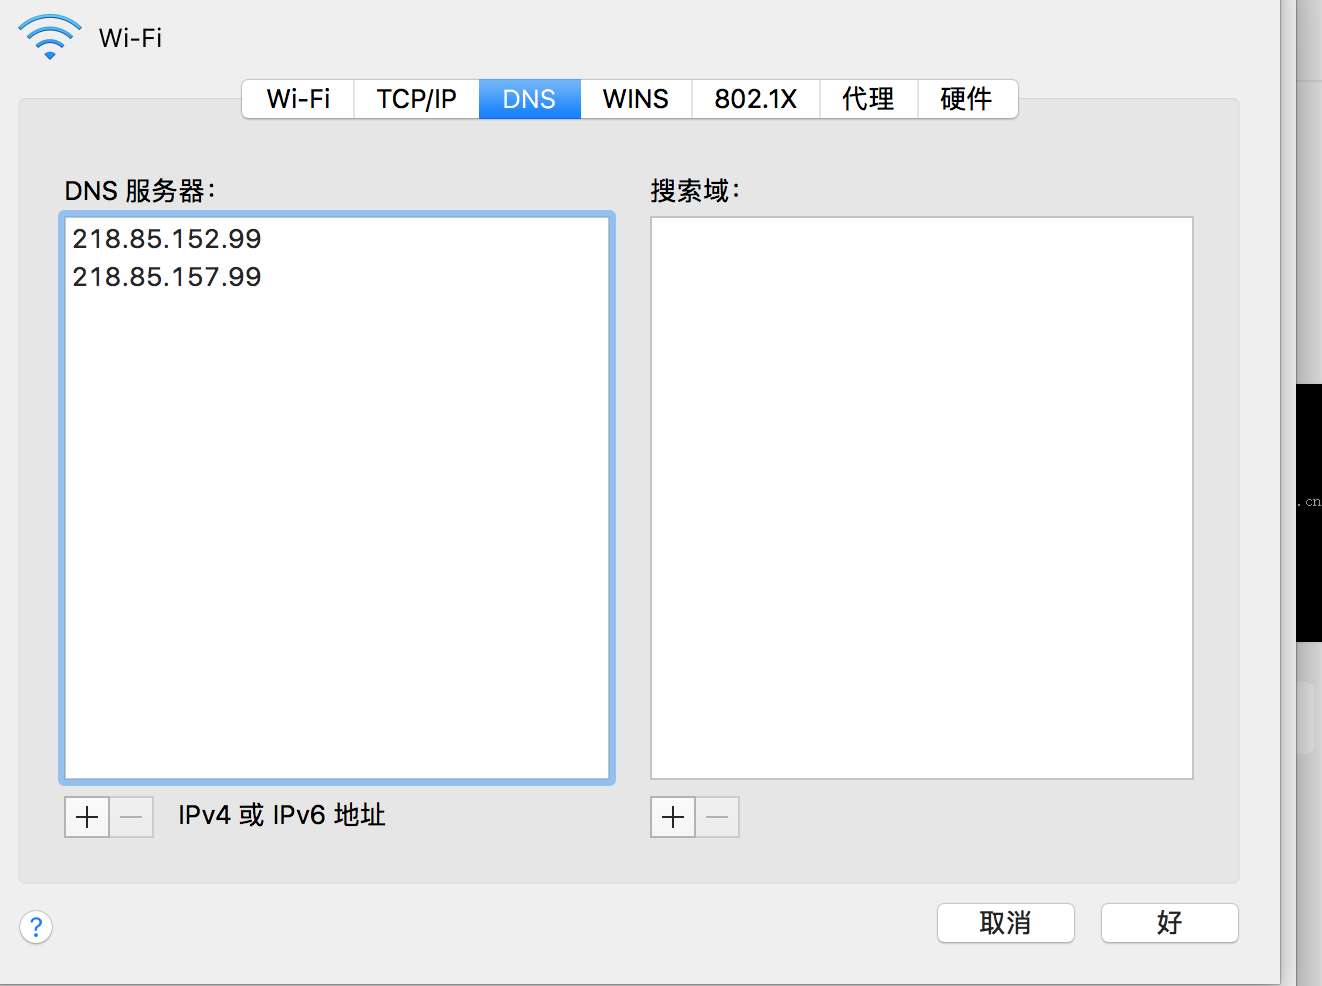Open the 802.1X tab
Screen dimensions: 1322x986
coord(756,99)
